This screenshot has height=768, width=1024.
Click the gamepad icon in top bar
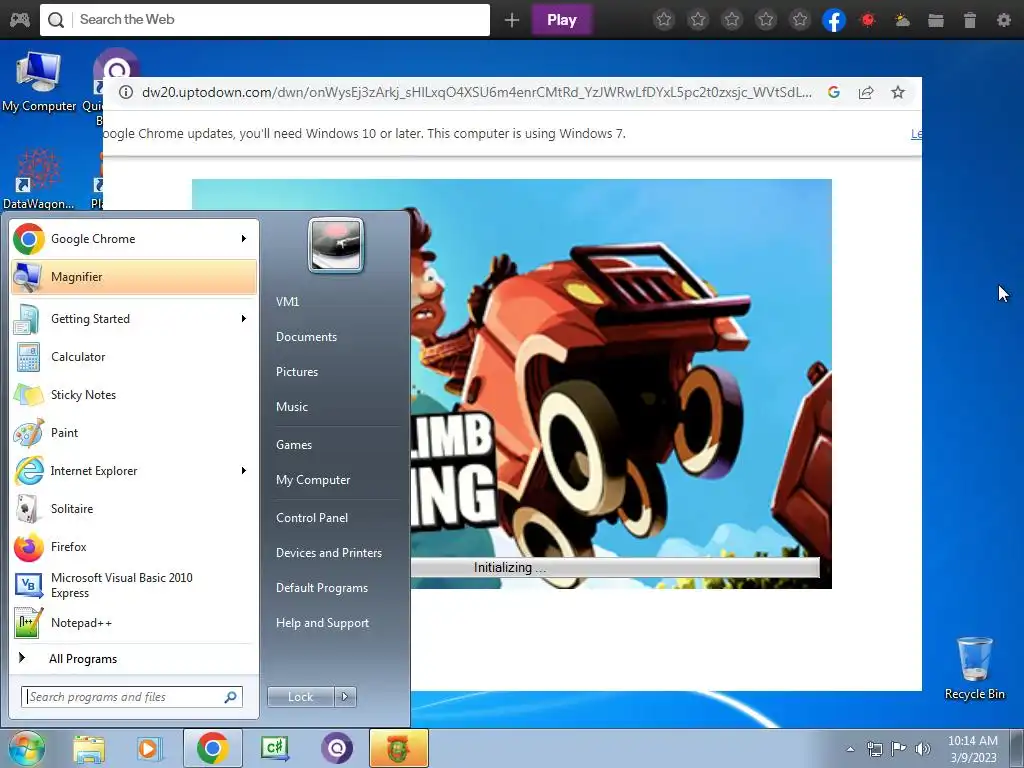[20, 20]
